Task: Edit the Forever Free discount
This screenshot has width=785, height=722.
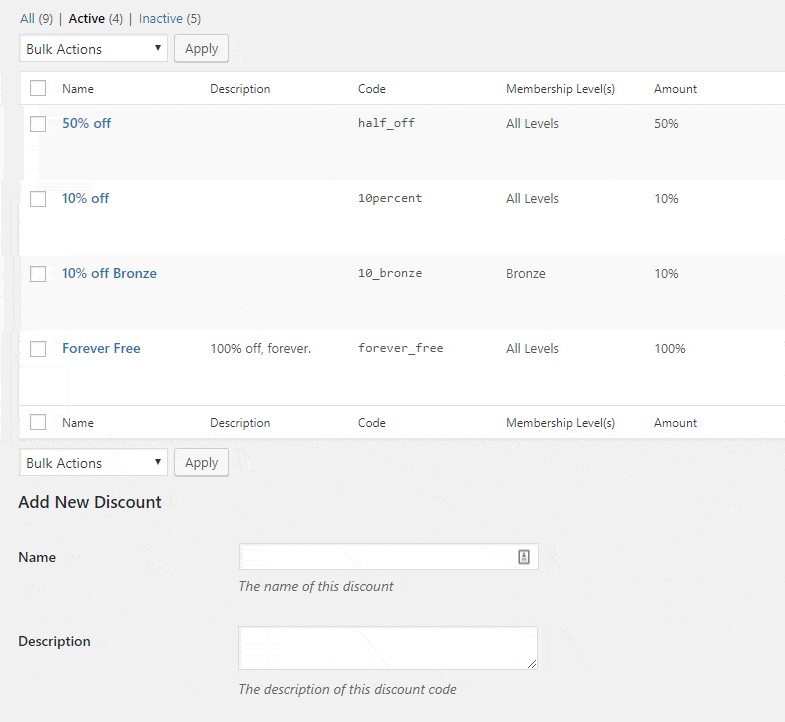Action: coord(101,349)
